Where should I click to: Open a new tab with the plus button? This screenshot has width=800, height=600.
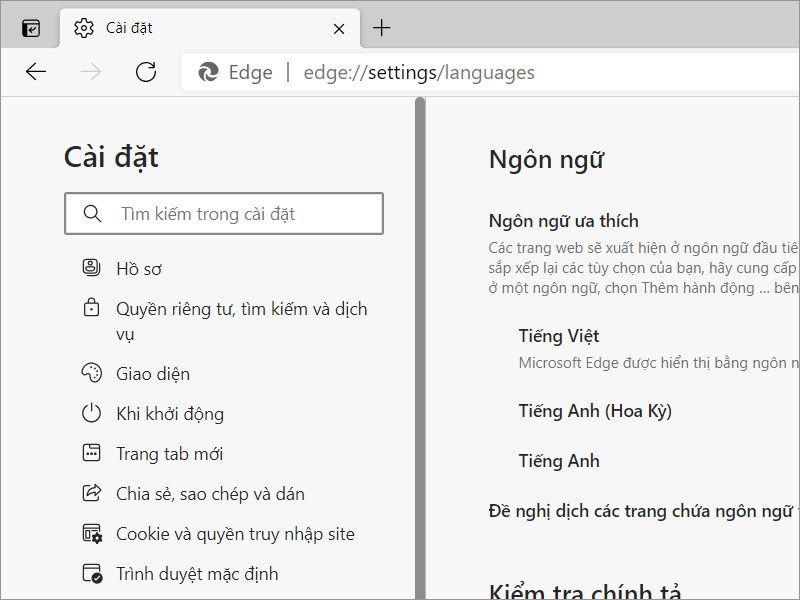pyautogui.click(x=383, y=28)
